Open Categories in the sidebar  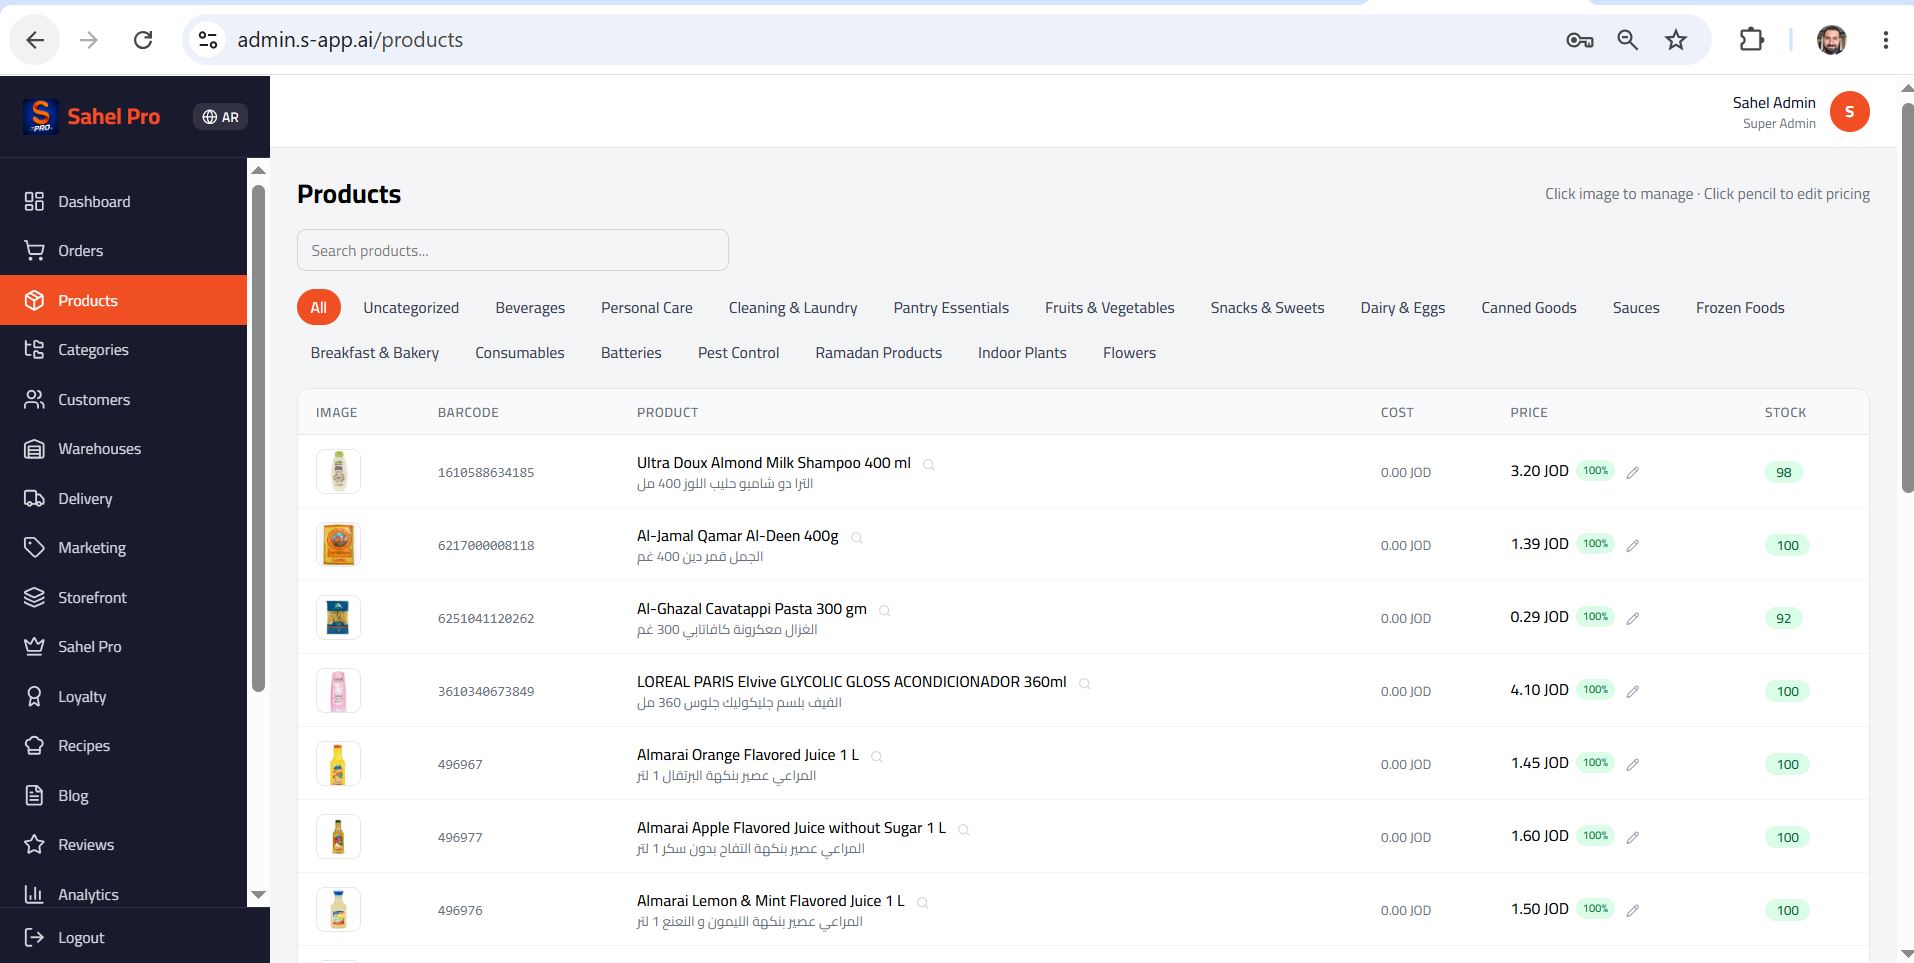(x=123, y=350)
